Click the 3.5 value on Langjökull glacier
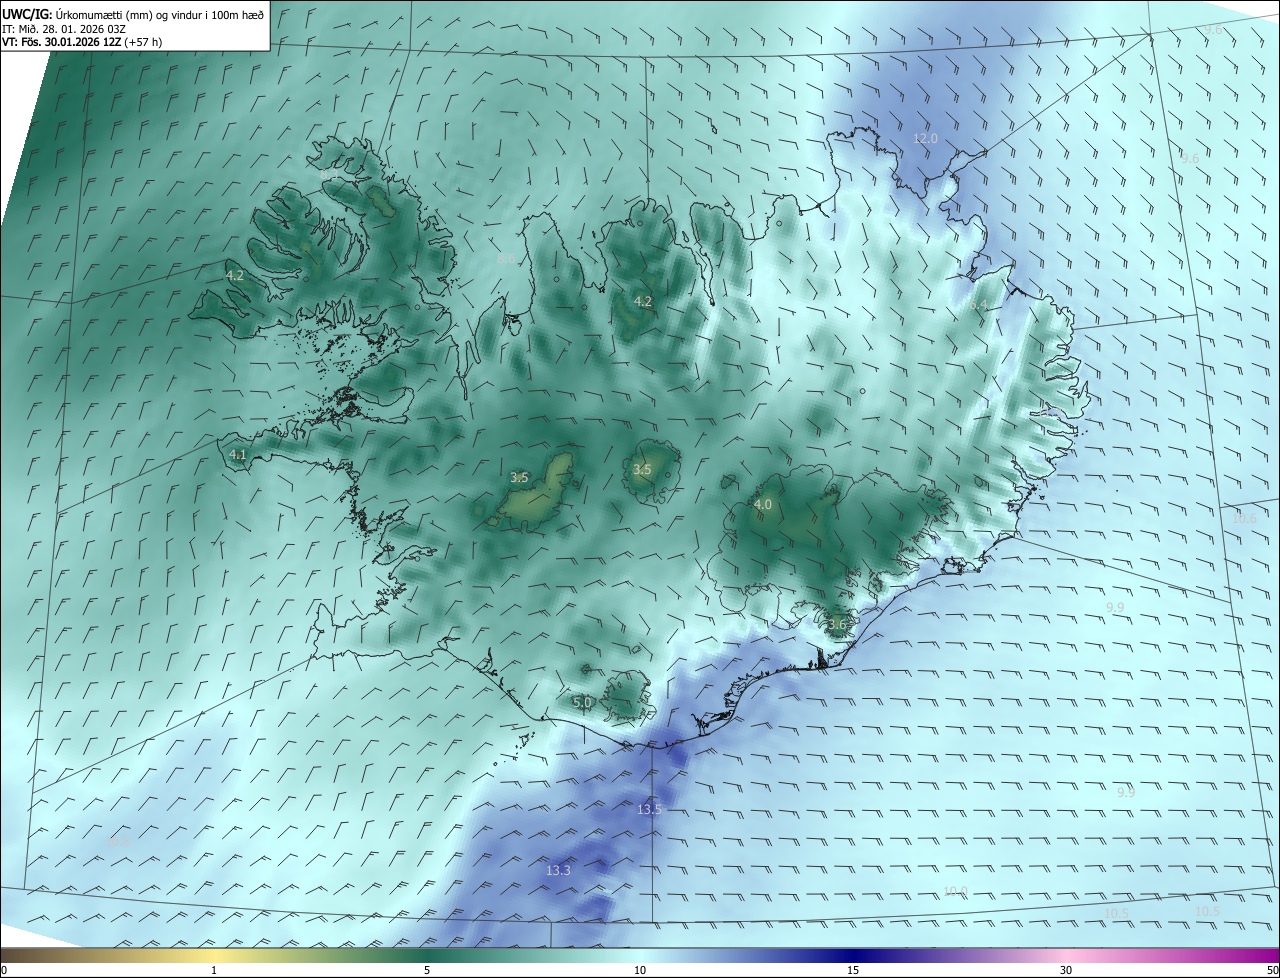 [x=519, y=478]
